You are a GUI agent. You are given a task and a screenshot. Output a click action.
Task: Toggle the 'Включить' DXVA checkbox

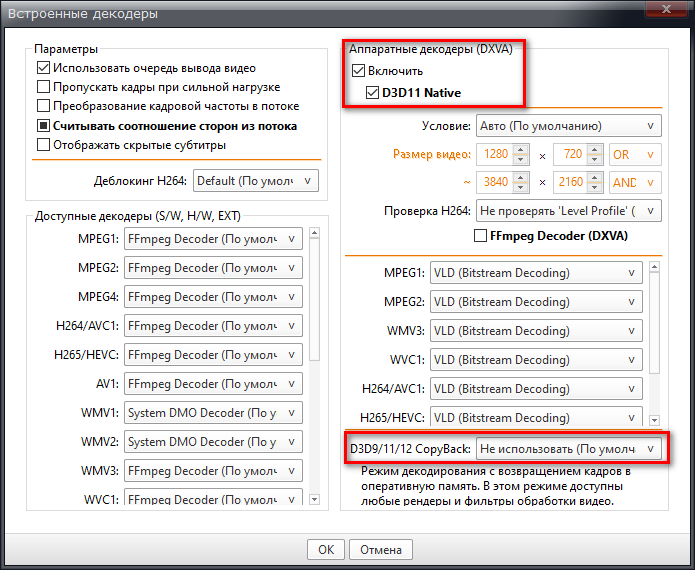coord(358,70)
